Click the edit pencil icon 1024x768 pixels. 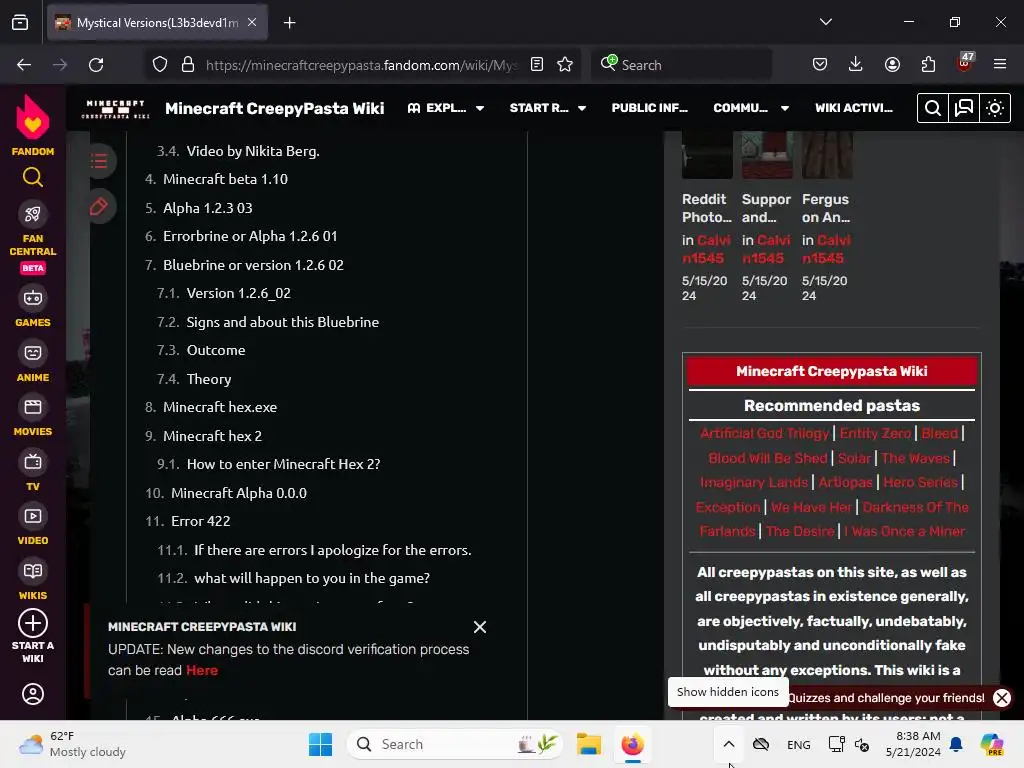point(99,206)
